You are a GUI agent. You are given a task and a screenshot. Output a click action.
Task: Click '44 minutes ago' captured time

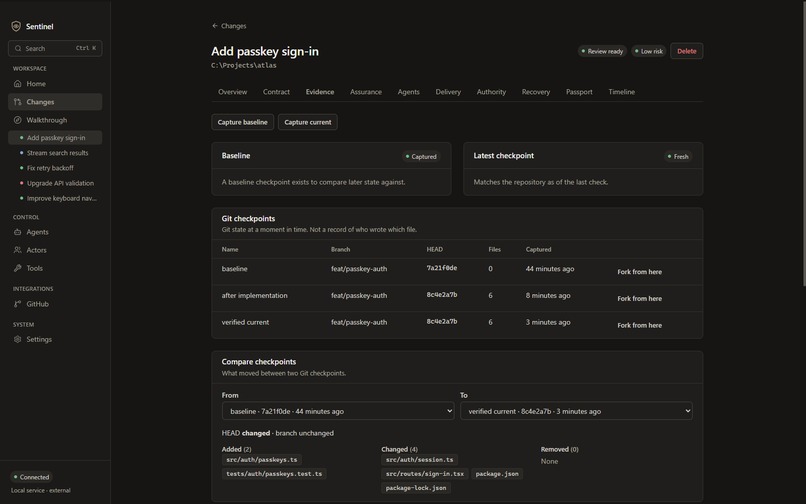coord(549,269)
